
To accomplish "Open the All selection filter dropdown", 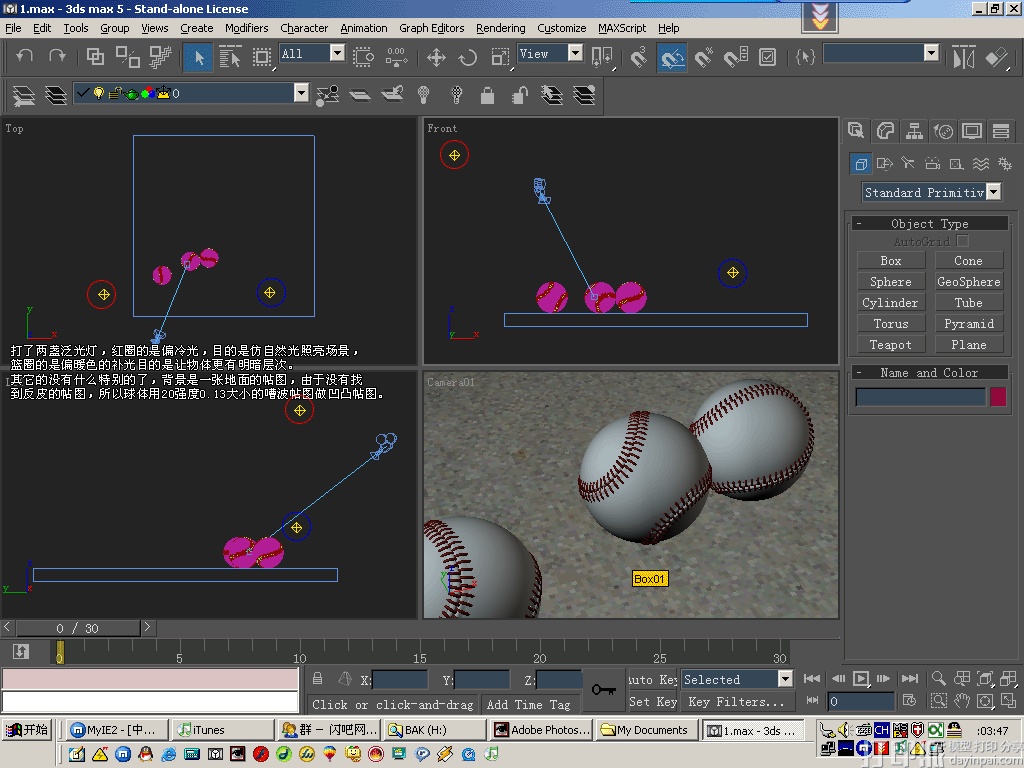I will pyautogui.click(x=337, y=53).
